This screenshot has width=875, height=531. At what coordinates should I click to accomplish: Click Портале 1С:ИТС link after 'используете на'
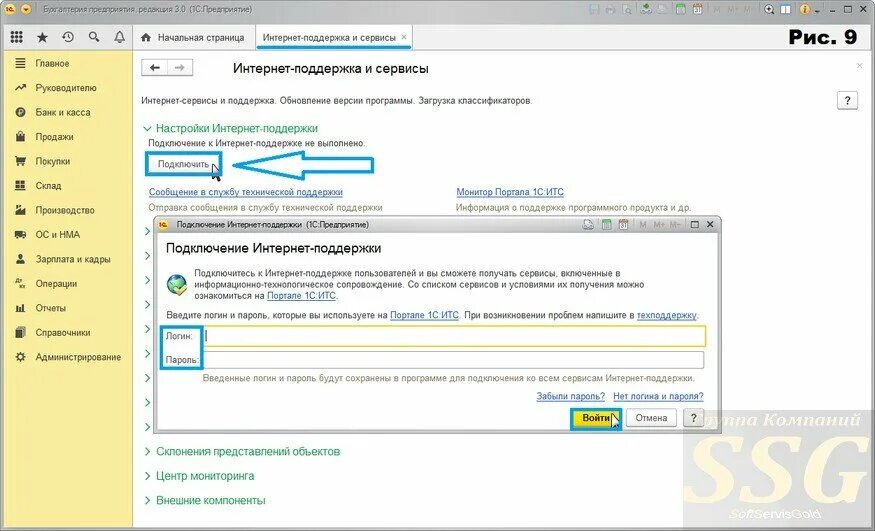tap(424, 315)
